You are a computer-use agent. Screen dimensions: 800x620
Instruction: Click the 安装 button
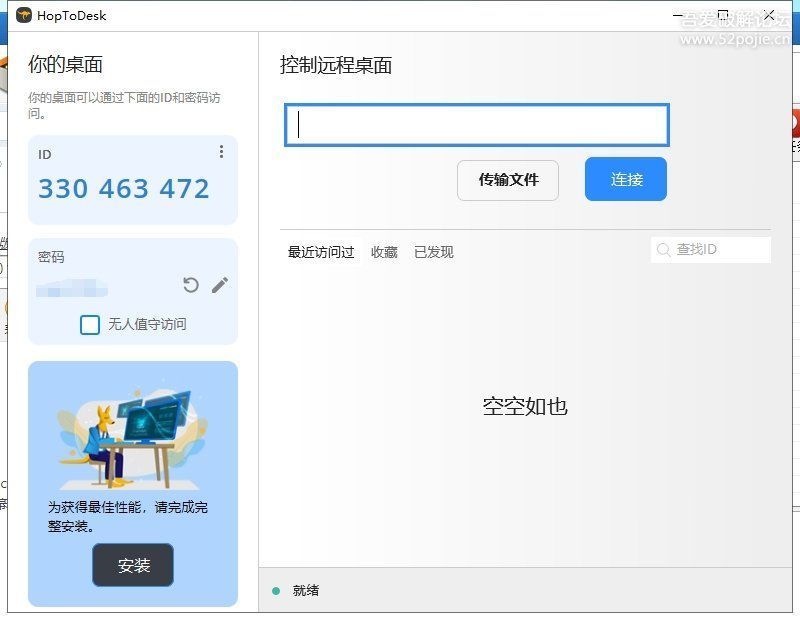pos(133,565)
